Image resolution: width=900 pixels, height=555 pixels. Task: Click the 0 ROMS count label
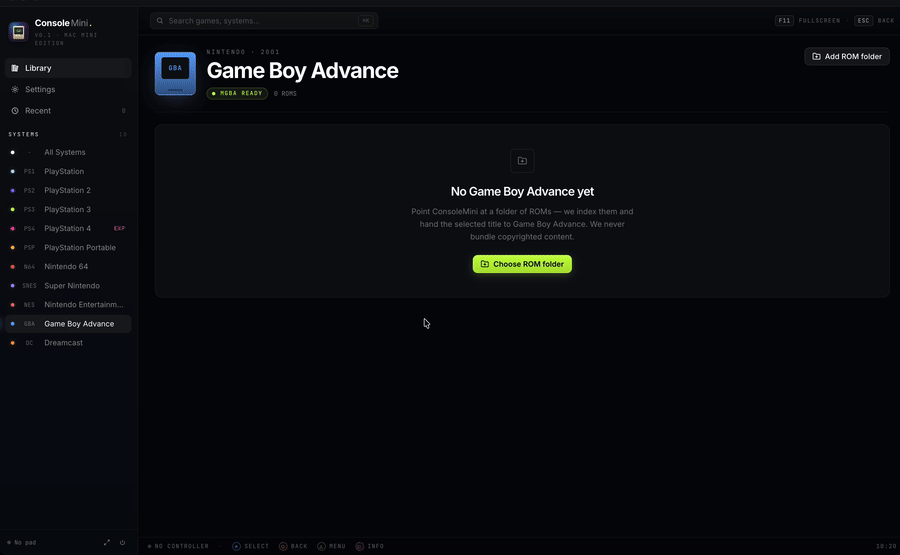[285, 94]
